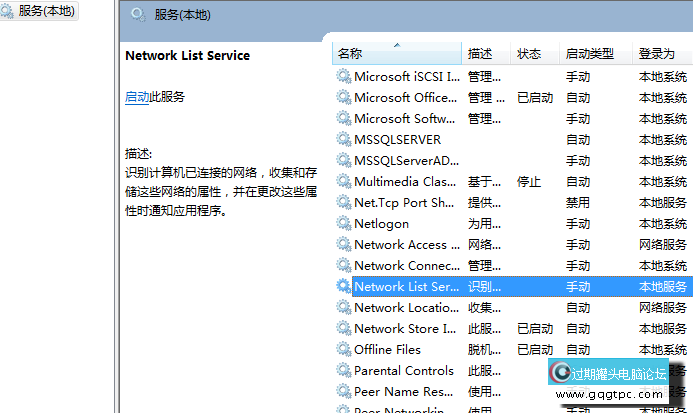Select the Multimedia Clas... service name
The width and height of the screenshot is (693, 413).
click(x=405, y=181)
